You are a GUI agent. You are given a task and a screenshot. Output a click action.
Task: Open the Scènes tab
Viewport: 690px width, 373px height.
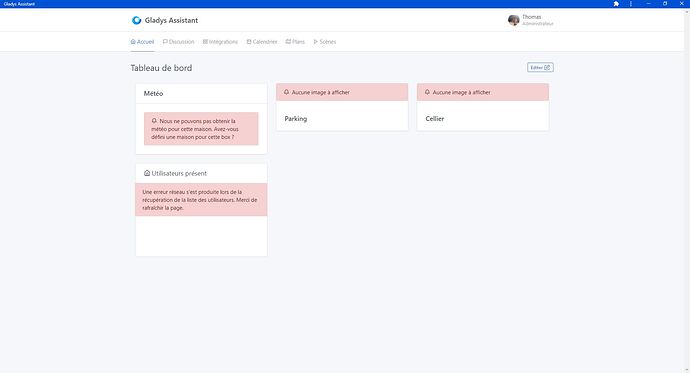click(x=325, y=42)
